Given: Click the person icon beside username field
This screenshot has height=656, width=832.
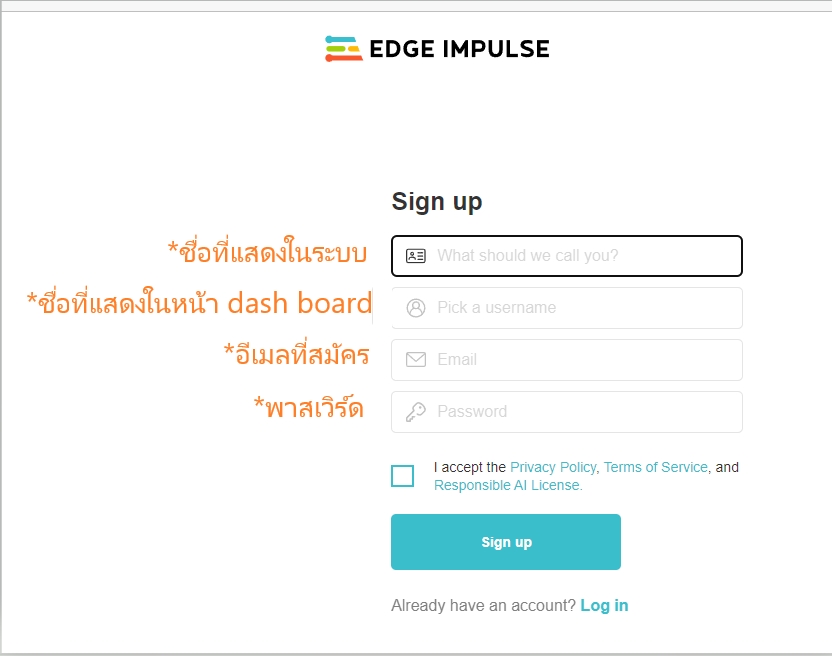Looking at the screenshot, I should [x=416, y=308].
